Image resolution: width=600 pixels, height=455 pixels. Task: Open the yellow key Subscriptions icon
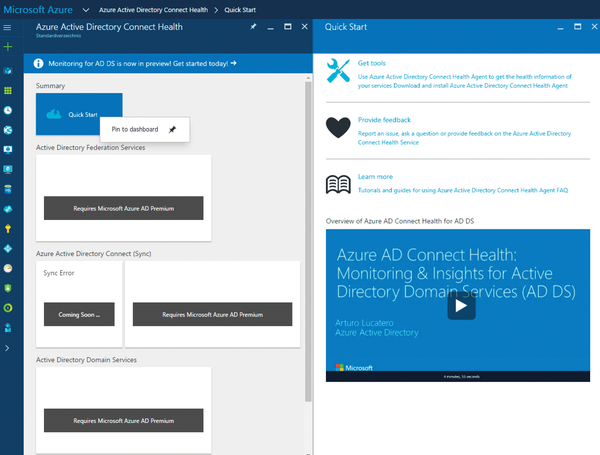[8, 229]
